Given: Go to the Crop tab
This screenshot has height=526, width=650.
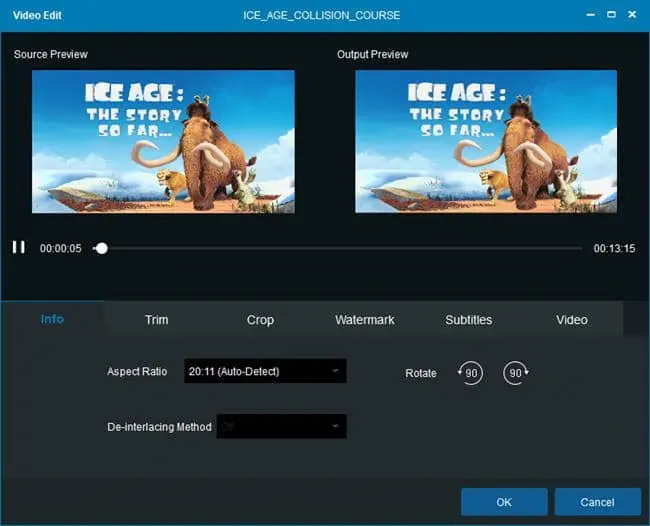Looking at the screenshot, I should point(260,320).
